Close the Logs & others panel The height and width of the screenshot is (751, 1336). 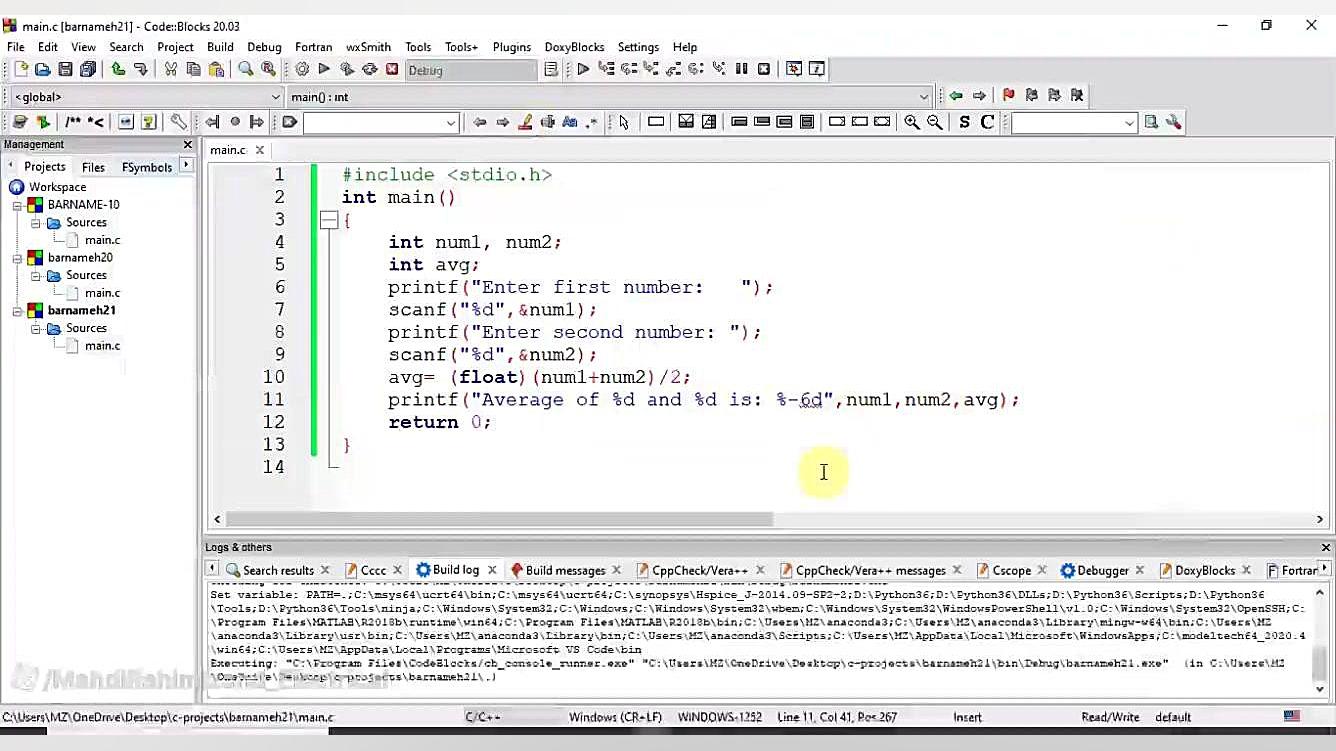pyautogui.click(x=1326, y=547)
